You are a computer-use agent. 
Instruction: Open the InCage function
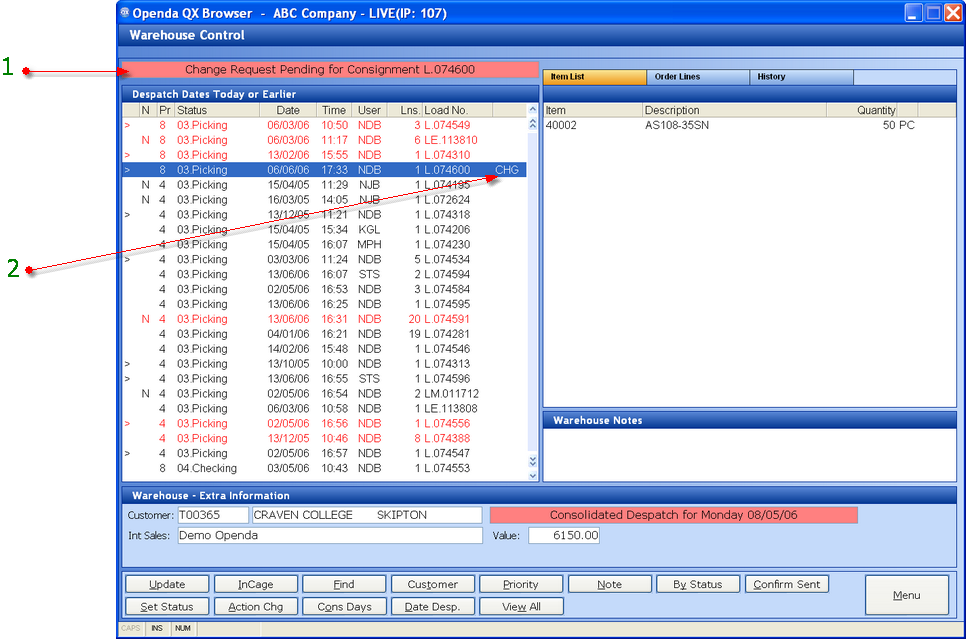[x=256, y=584]
